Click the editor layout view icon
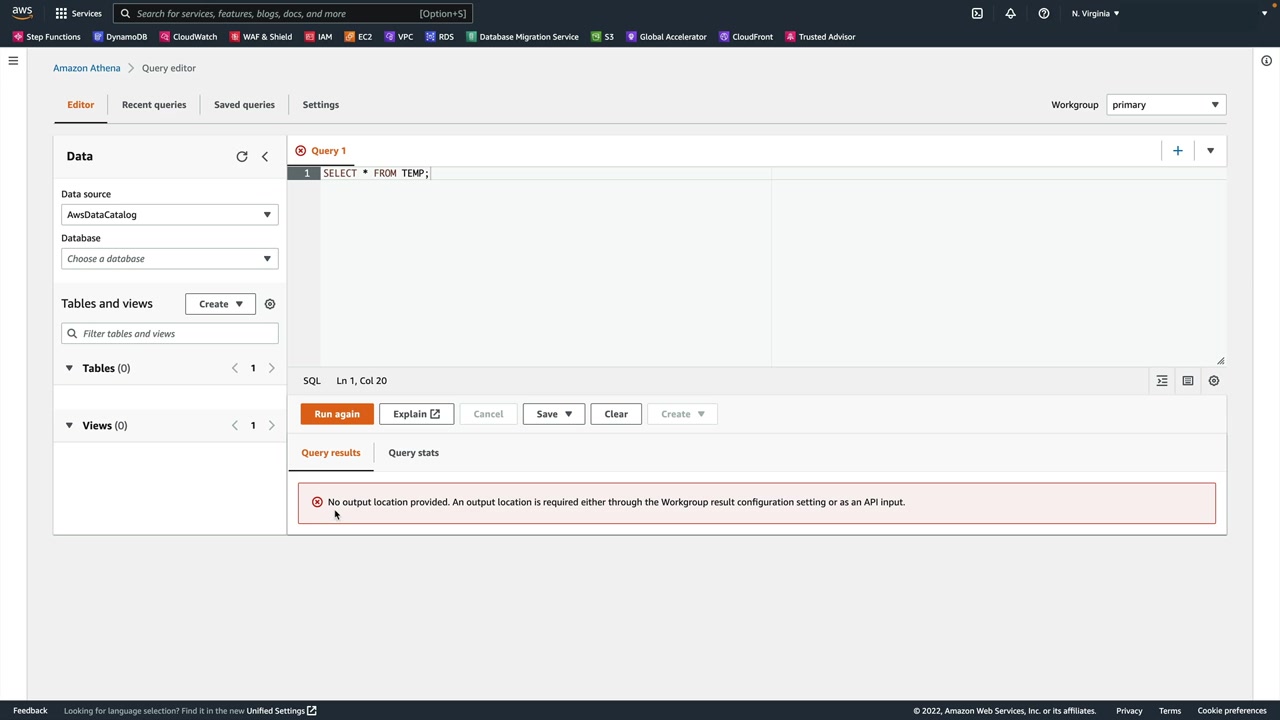The image size is (1280, 720). 1188,381
